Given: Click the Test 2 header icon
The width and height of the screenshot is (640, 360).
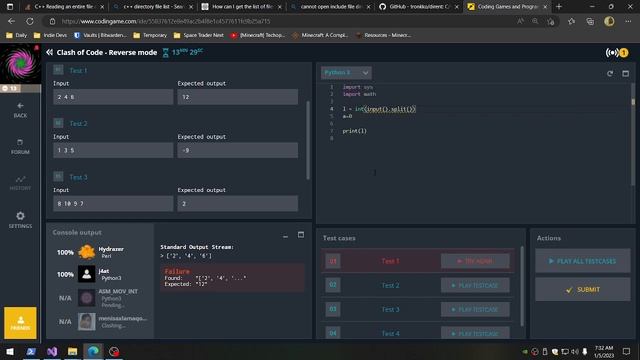Looking at the screenshot, I should click(58, 123).
